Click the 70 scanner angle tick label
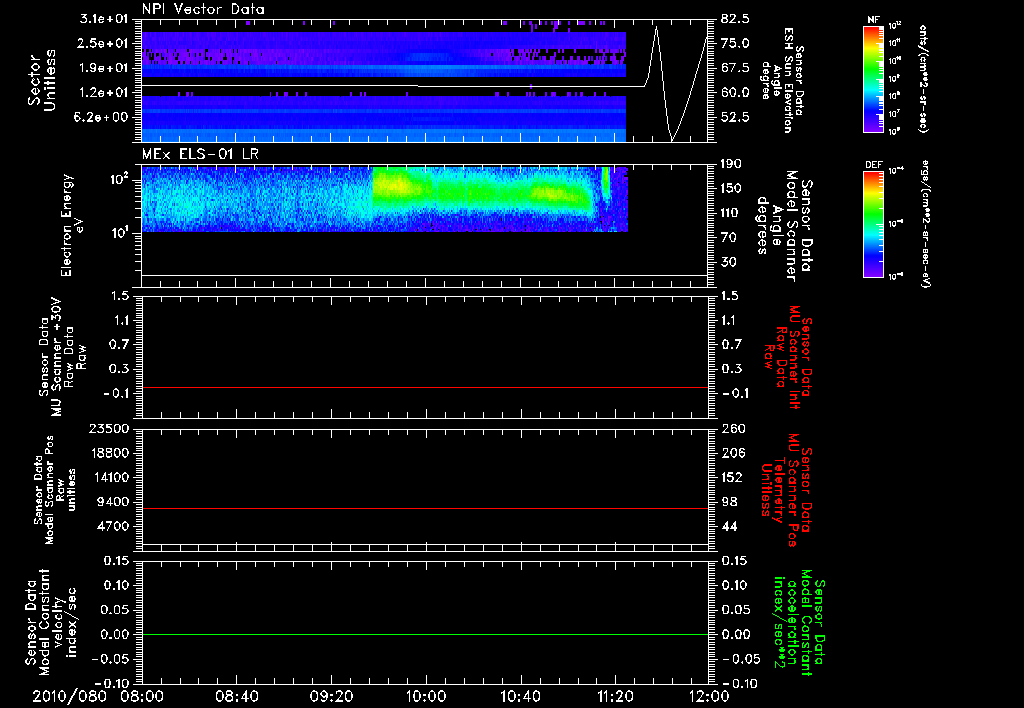 728,238
